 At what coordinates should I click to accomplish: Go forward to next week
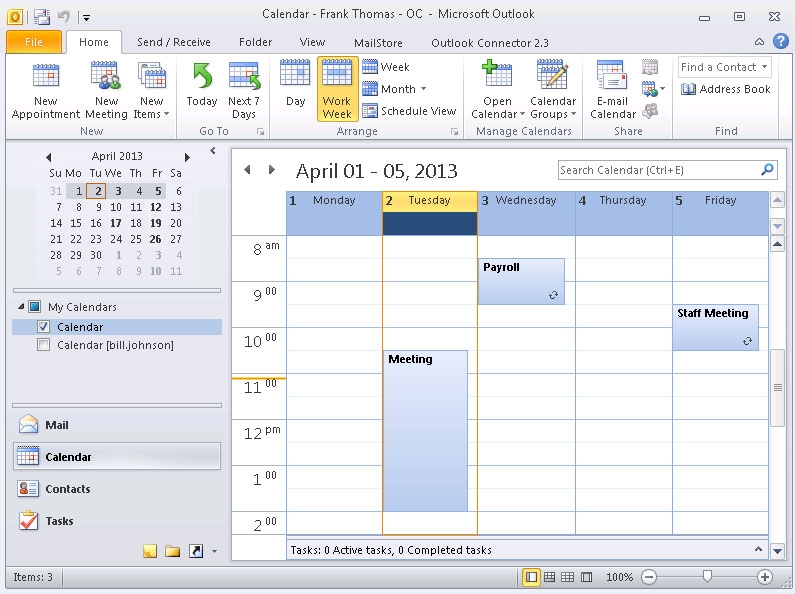pos(271,170)
